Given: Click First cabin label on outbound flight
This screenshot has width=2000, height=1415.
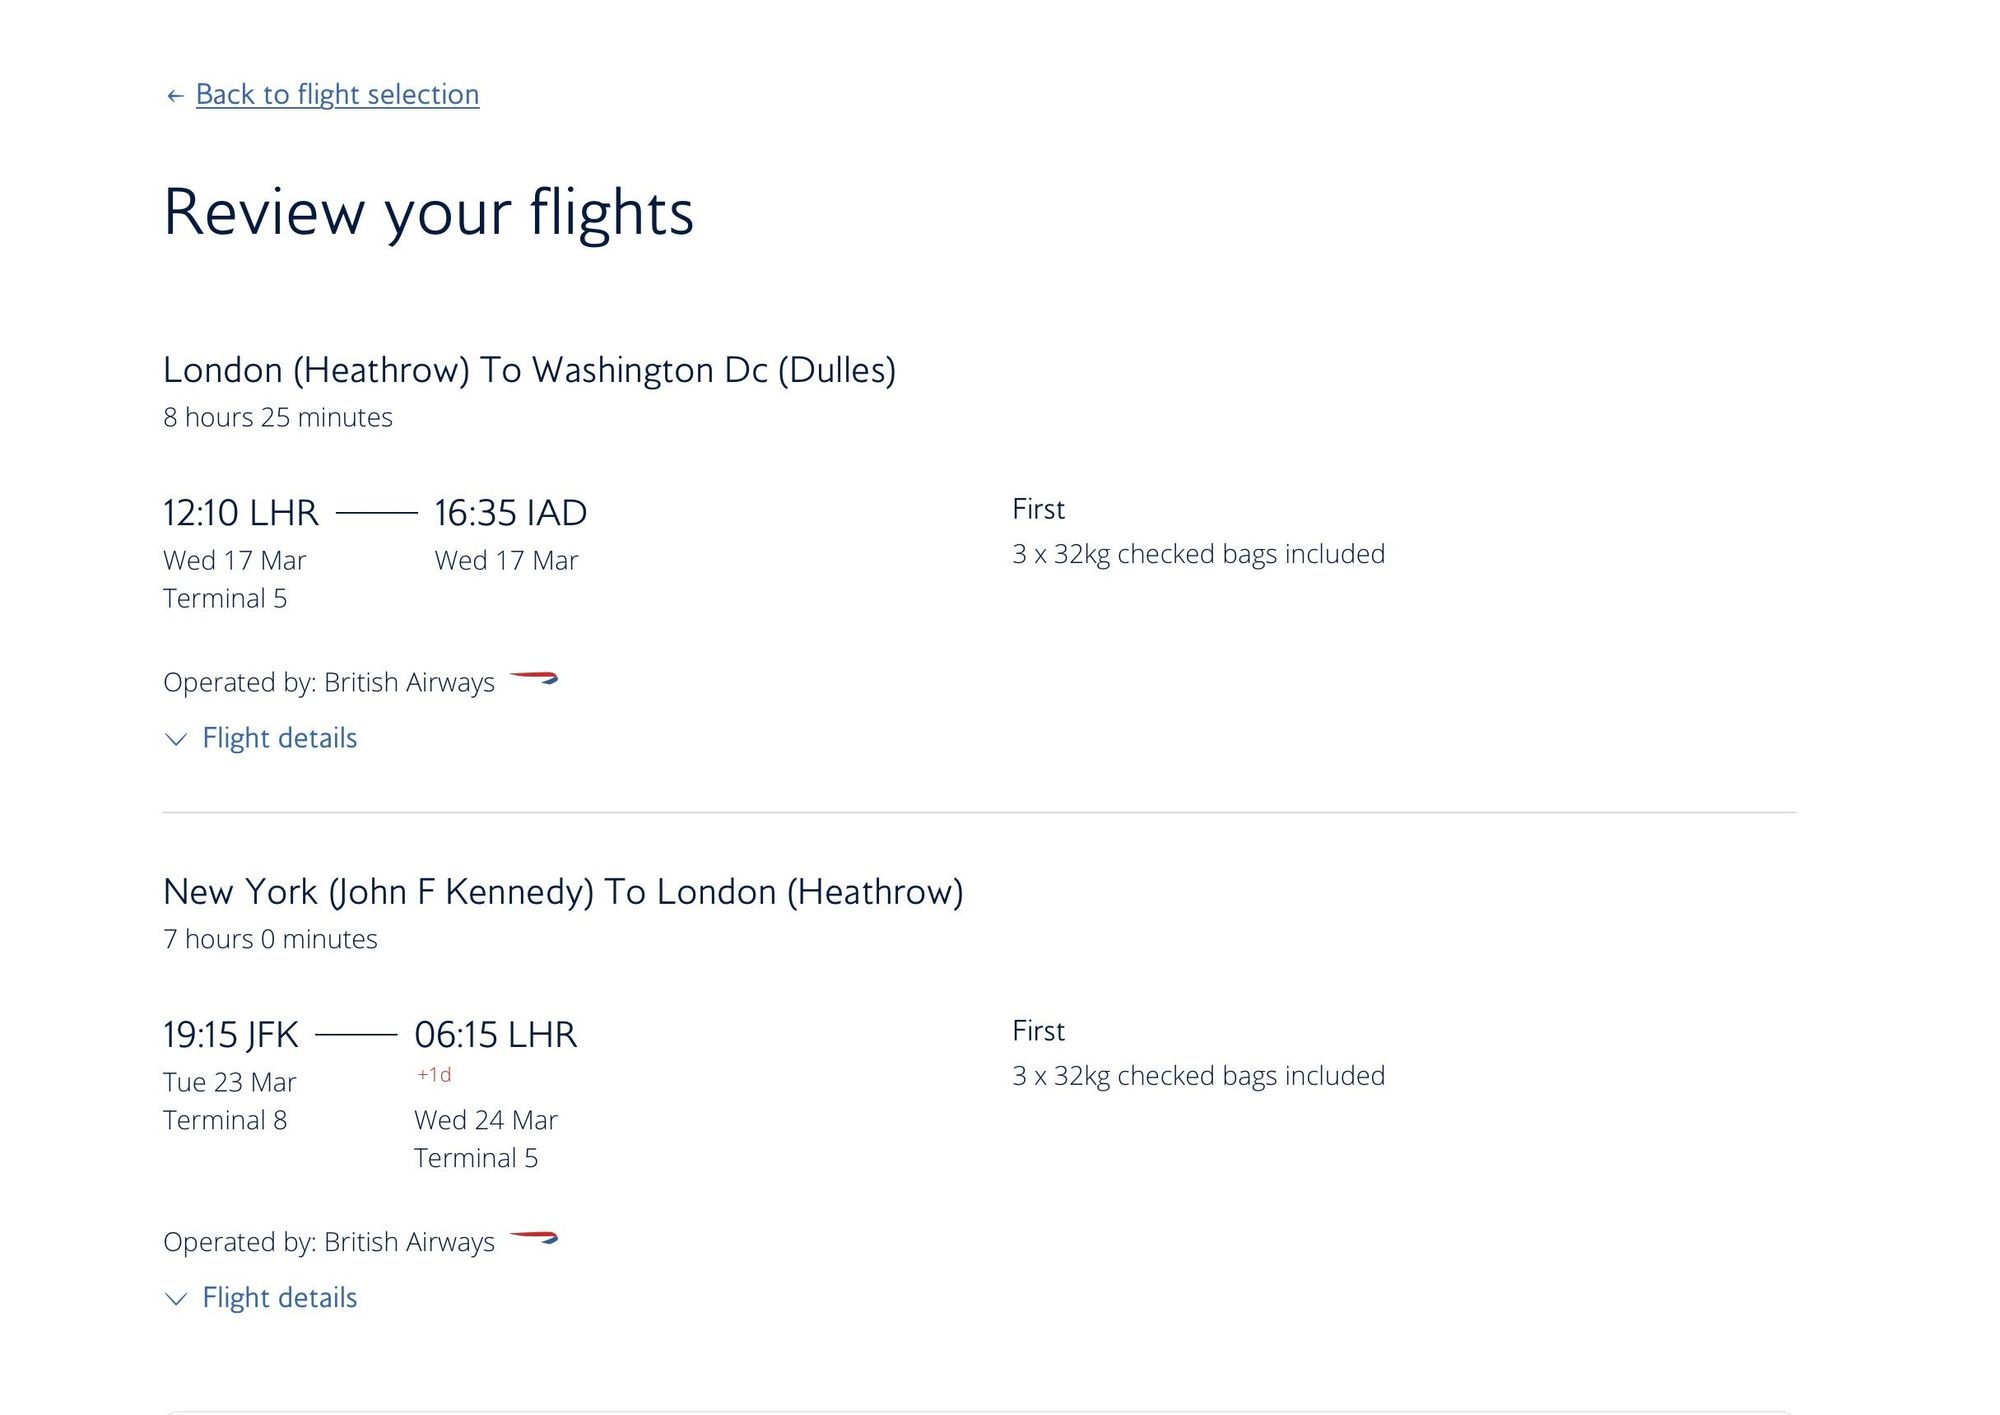Looking at the screenshot, I should (1038, 509).
